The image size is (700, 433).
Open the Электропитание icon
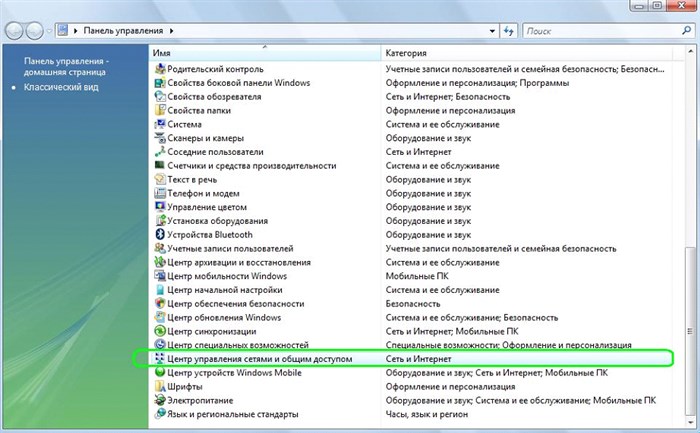(160, 400)
